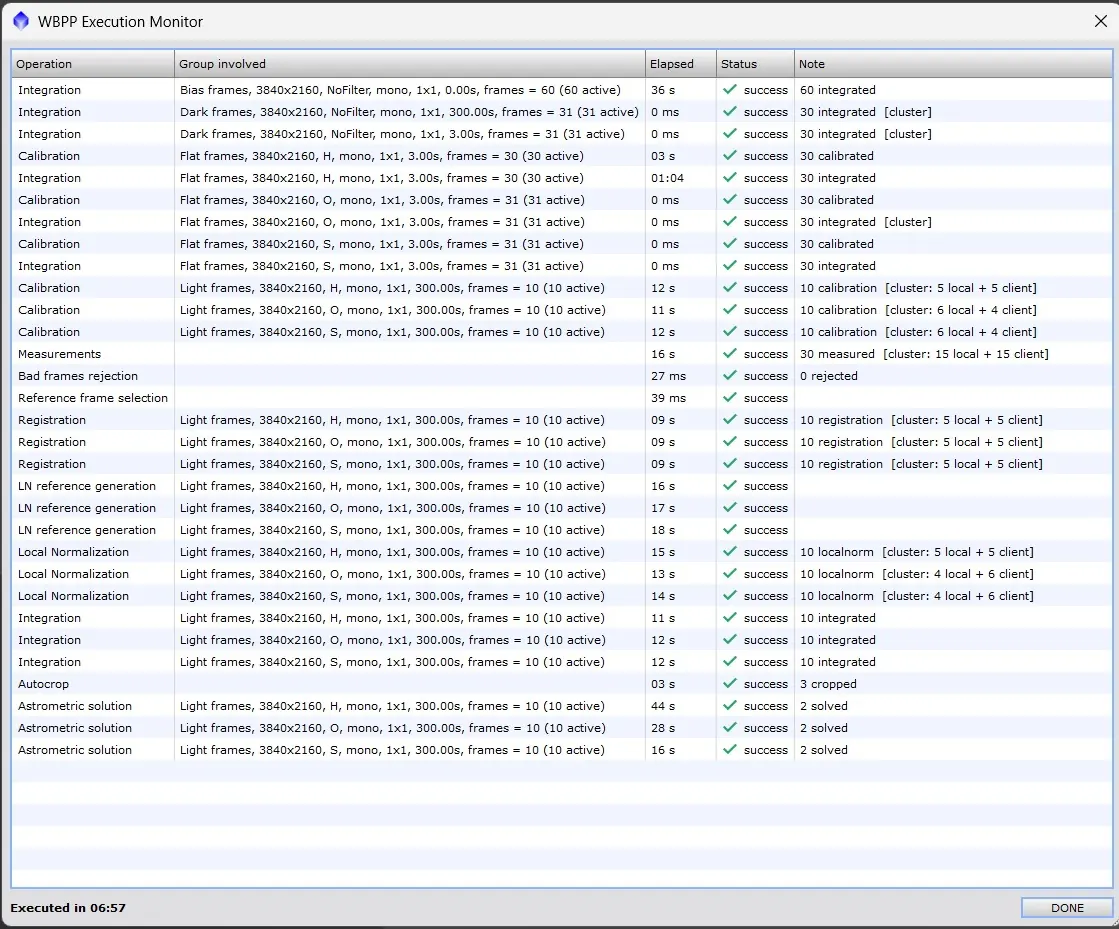Click checkmark in the 15 s elapsed row
1119x929 pixels.
[729, 552]
